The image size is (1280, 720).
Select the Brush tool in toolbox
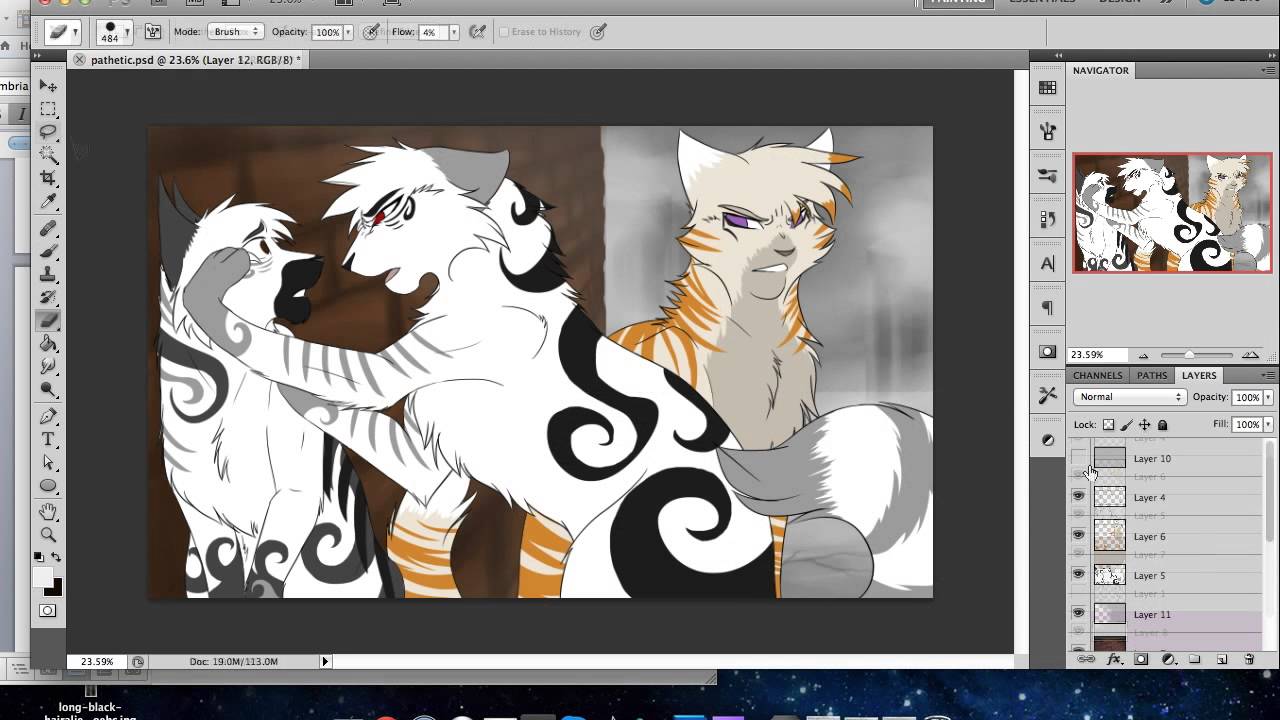48,252
